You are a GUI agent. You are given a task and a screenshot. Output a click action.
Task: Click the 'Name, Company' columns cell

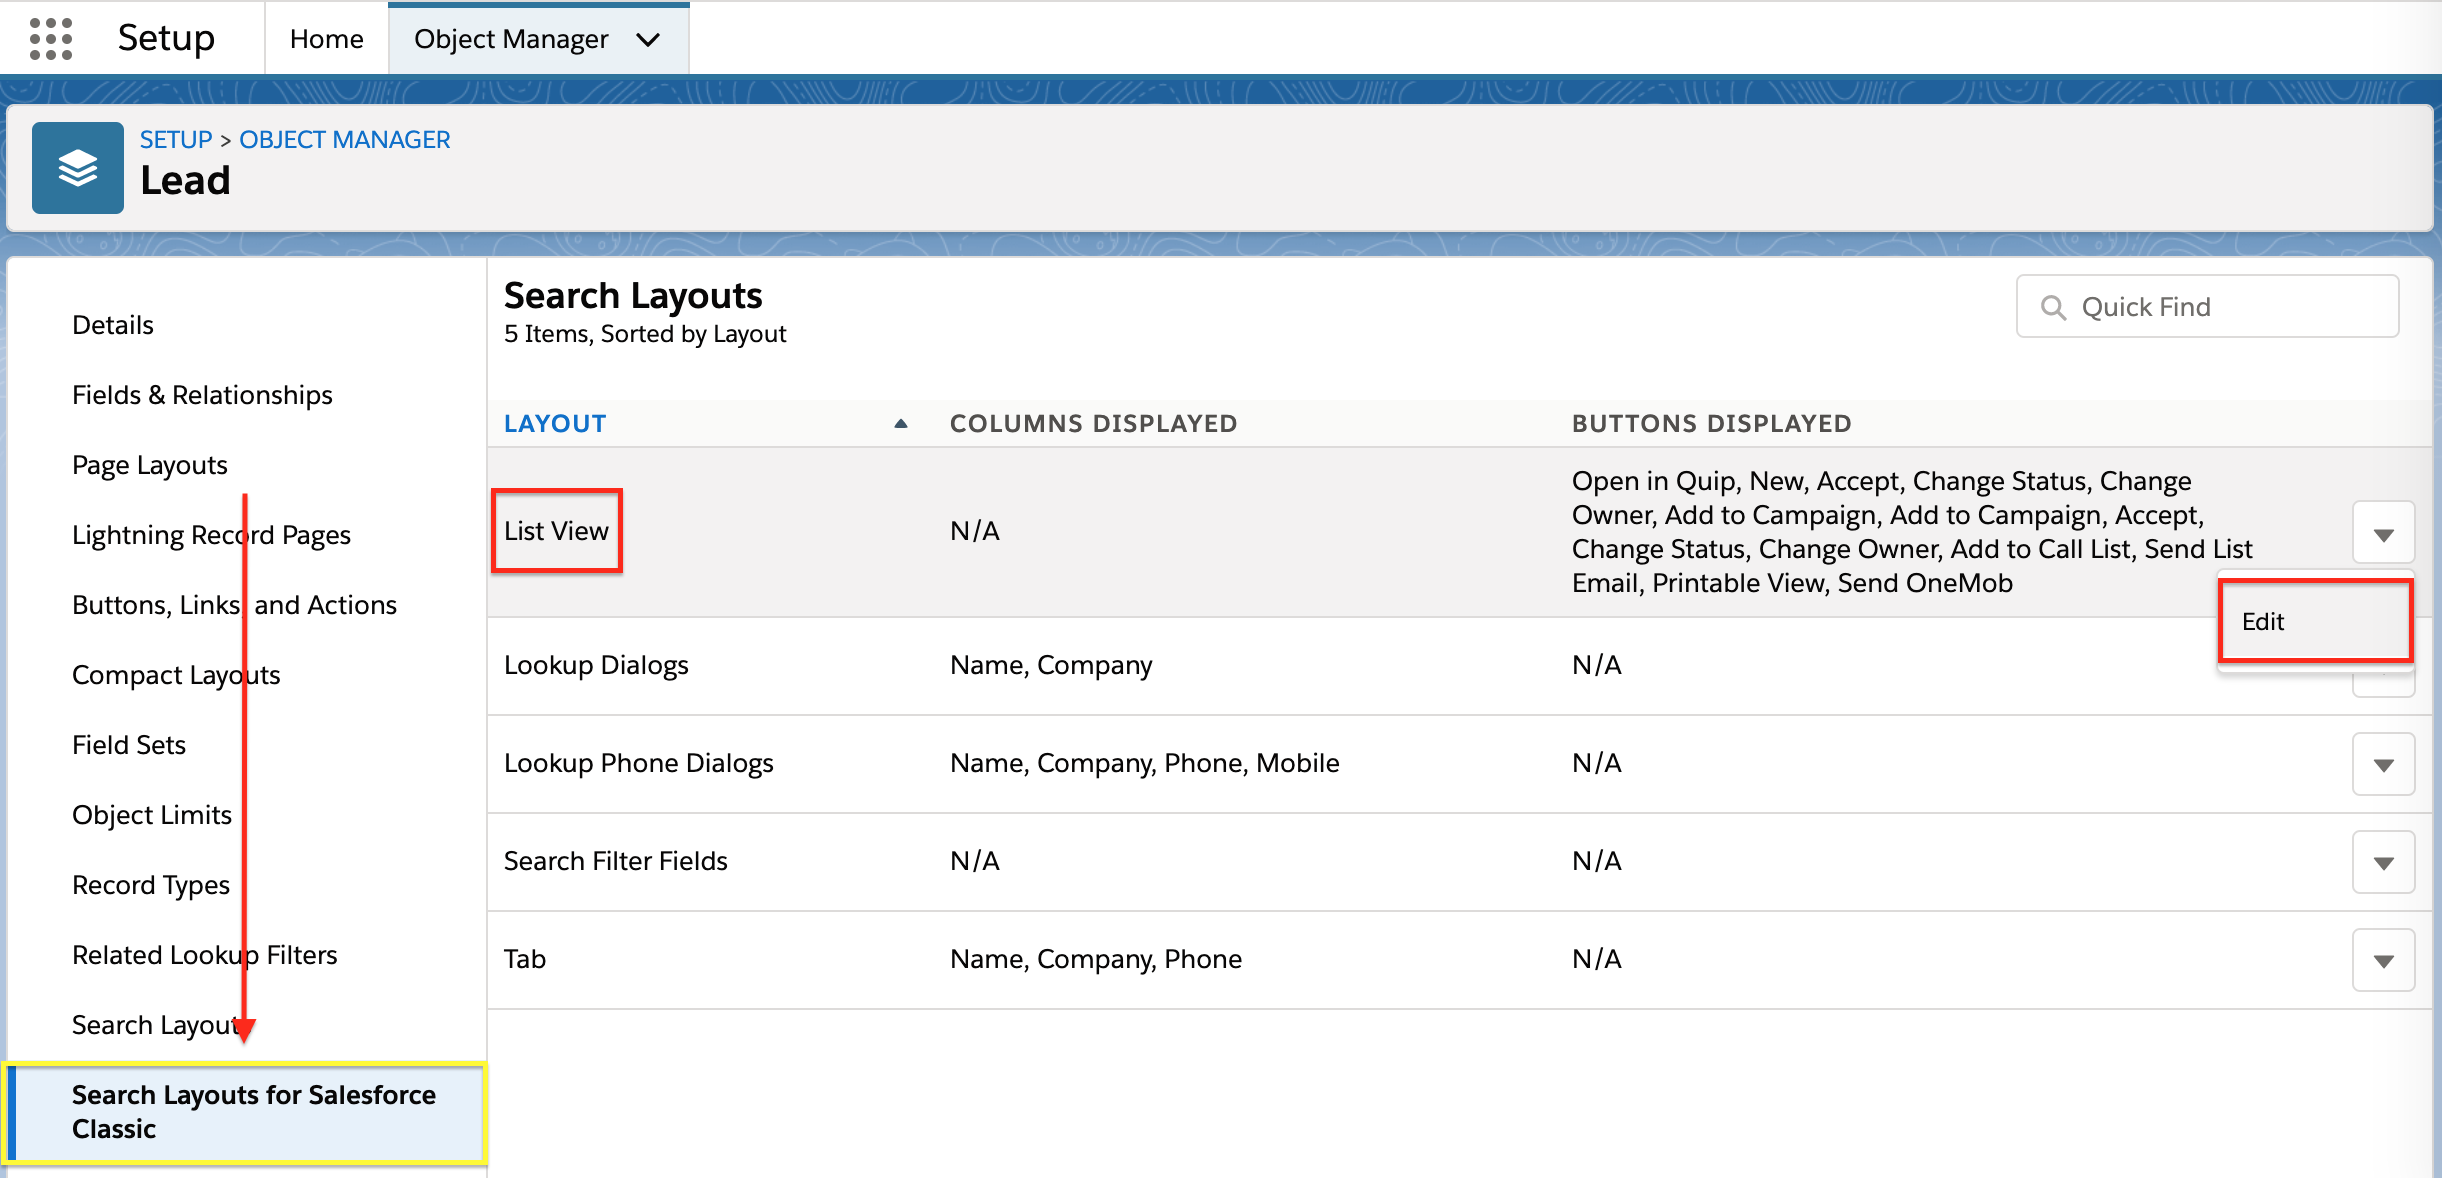click(x=1051, y=665)
